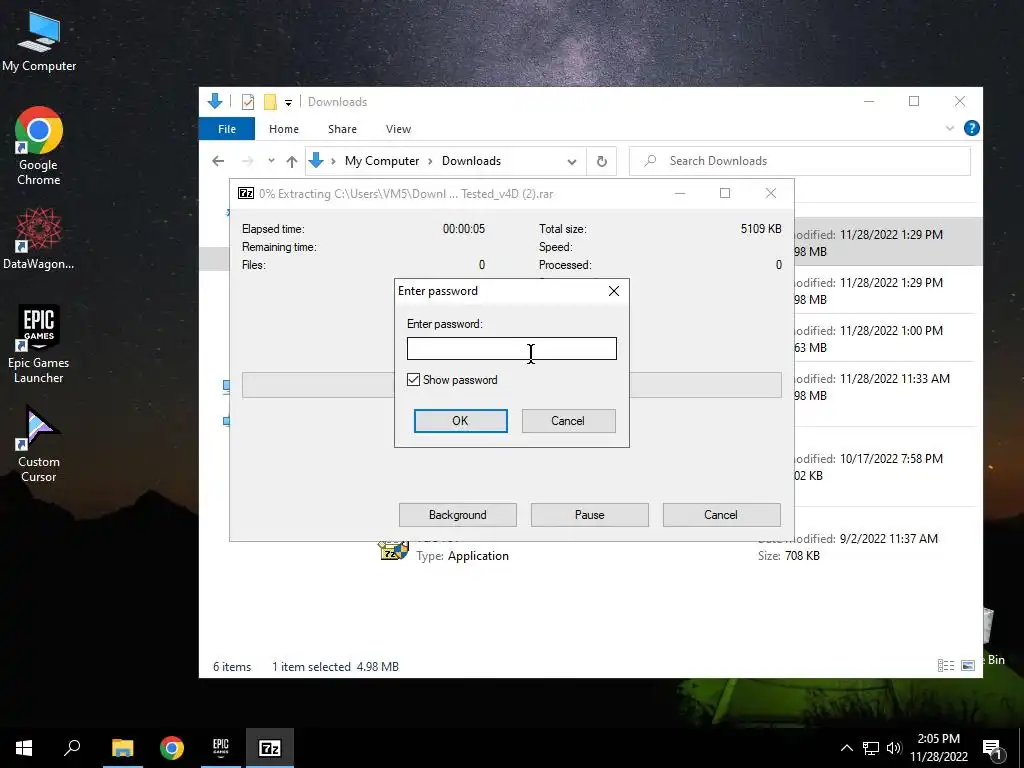Expand the recent locations dropdown arrow

[x=271, y=161]
